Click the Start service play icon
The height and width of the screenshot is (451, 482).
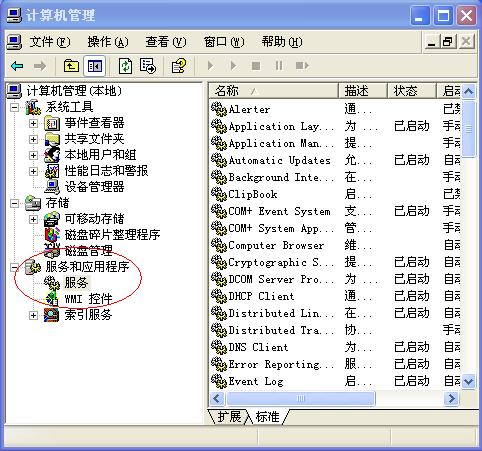pyautogui.click(x=210, y=66)
